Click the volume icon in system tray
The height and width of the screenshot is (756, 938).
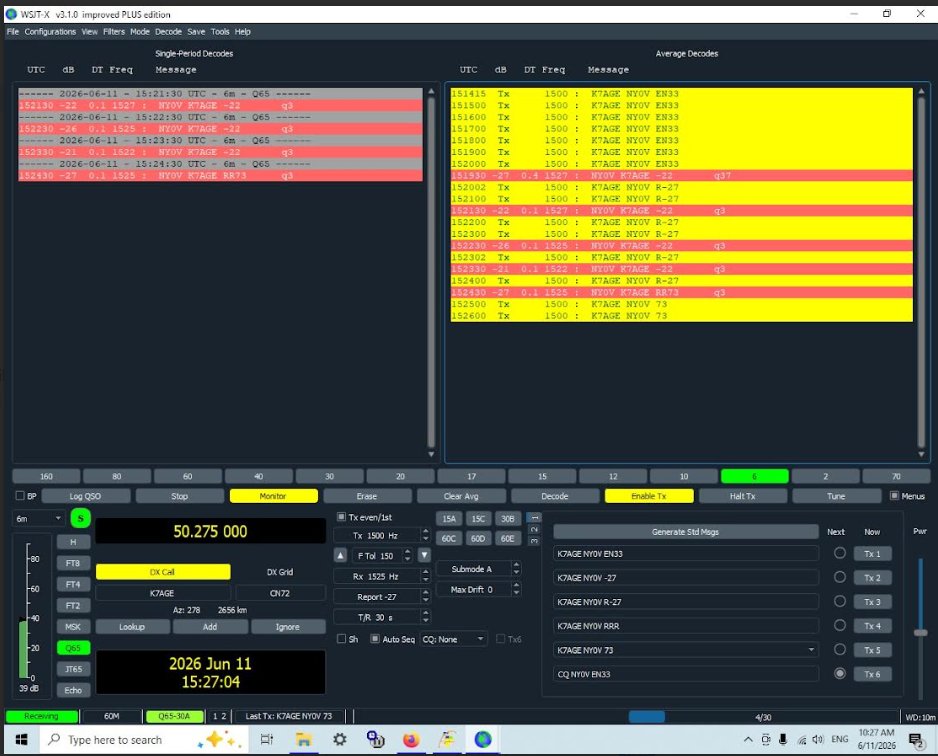(x=818, y=740)
